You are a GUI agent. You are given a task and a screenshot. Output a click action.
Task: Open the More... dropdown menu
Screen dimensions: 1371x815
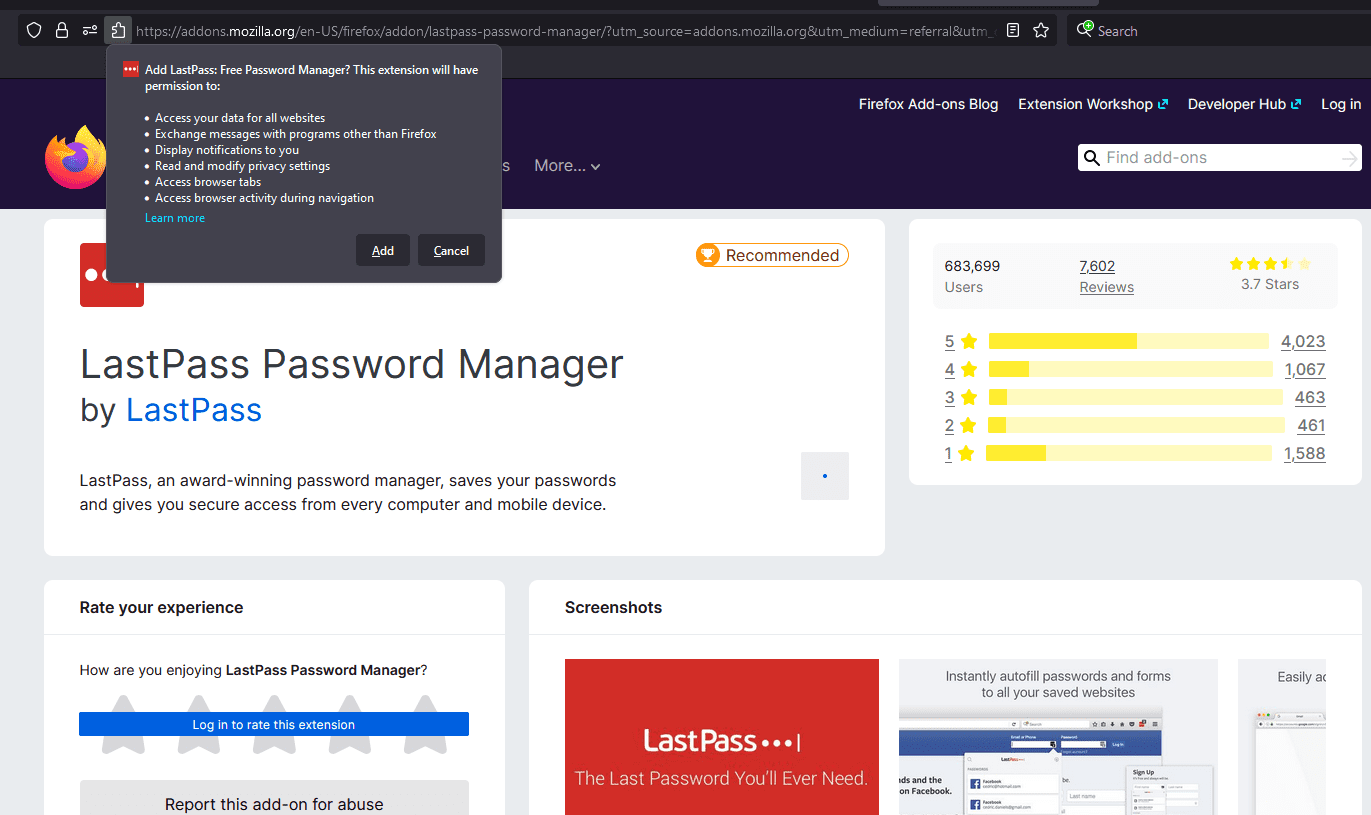click(567, 166)
